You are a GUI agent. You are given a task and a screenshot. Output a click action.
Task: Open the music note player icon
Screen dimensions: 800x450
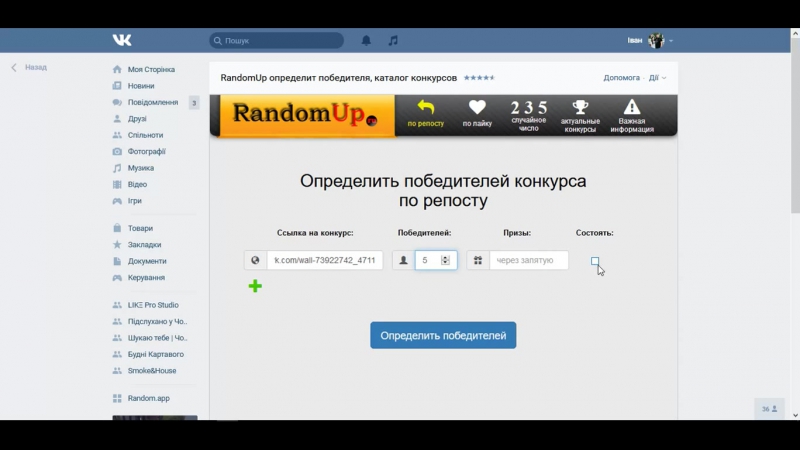(x=393, y=40)
